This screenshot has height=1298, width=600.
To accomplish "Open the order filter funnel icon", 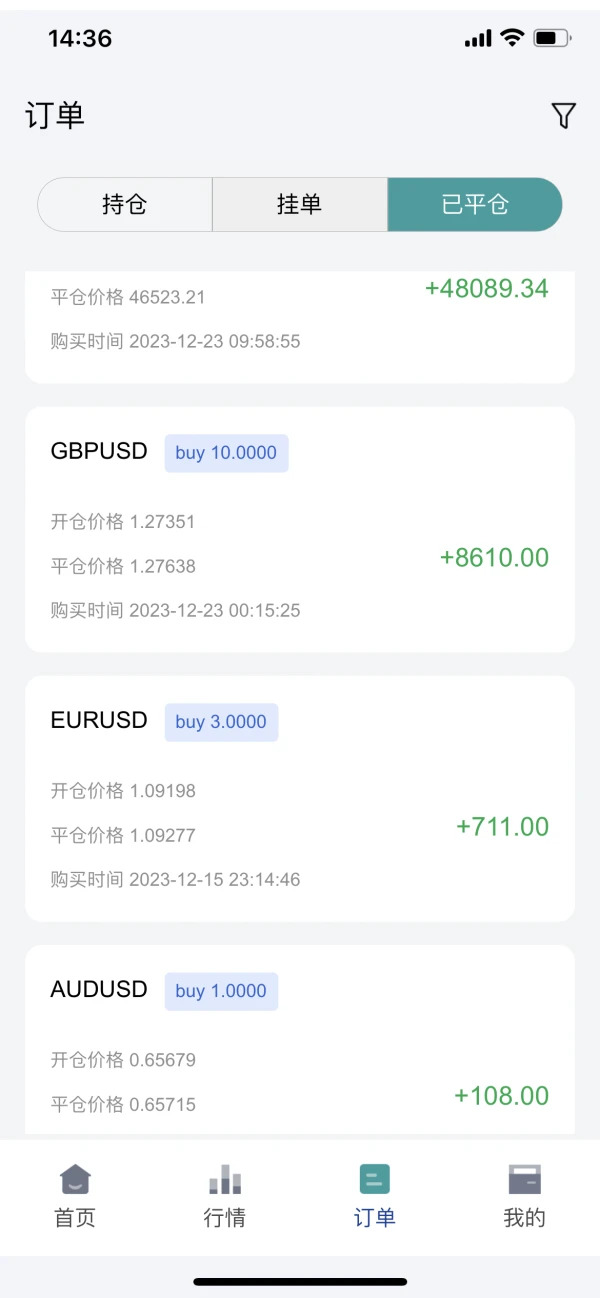I will point(564,116).
